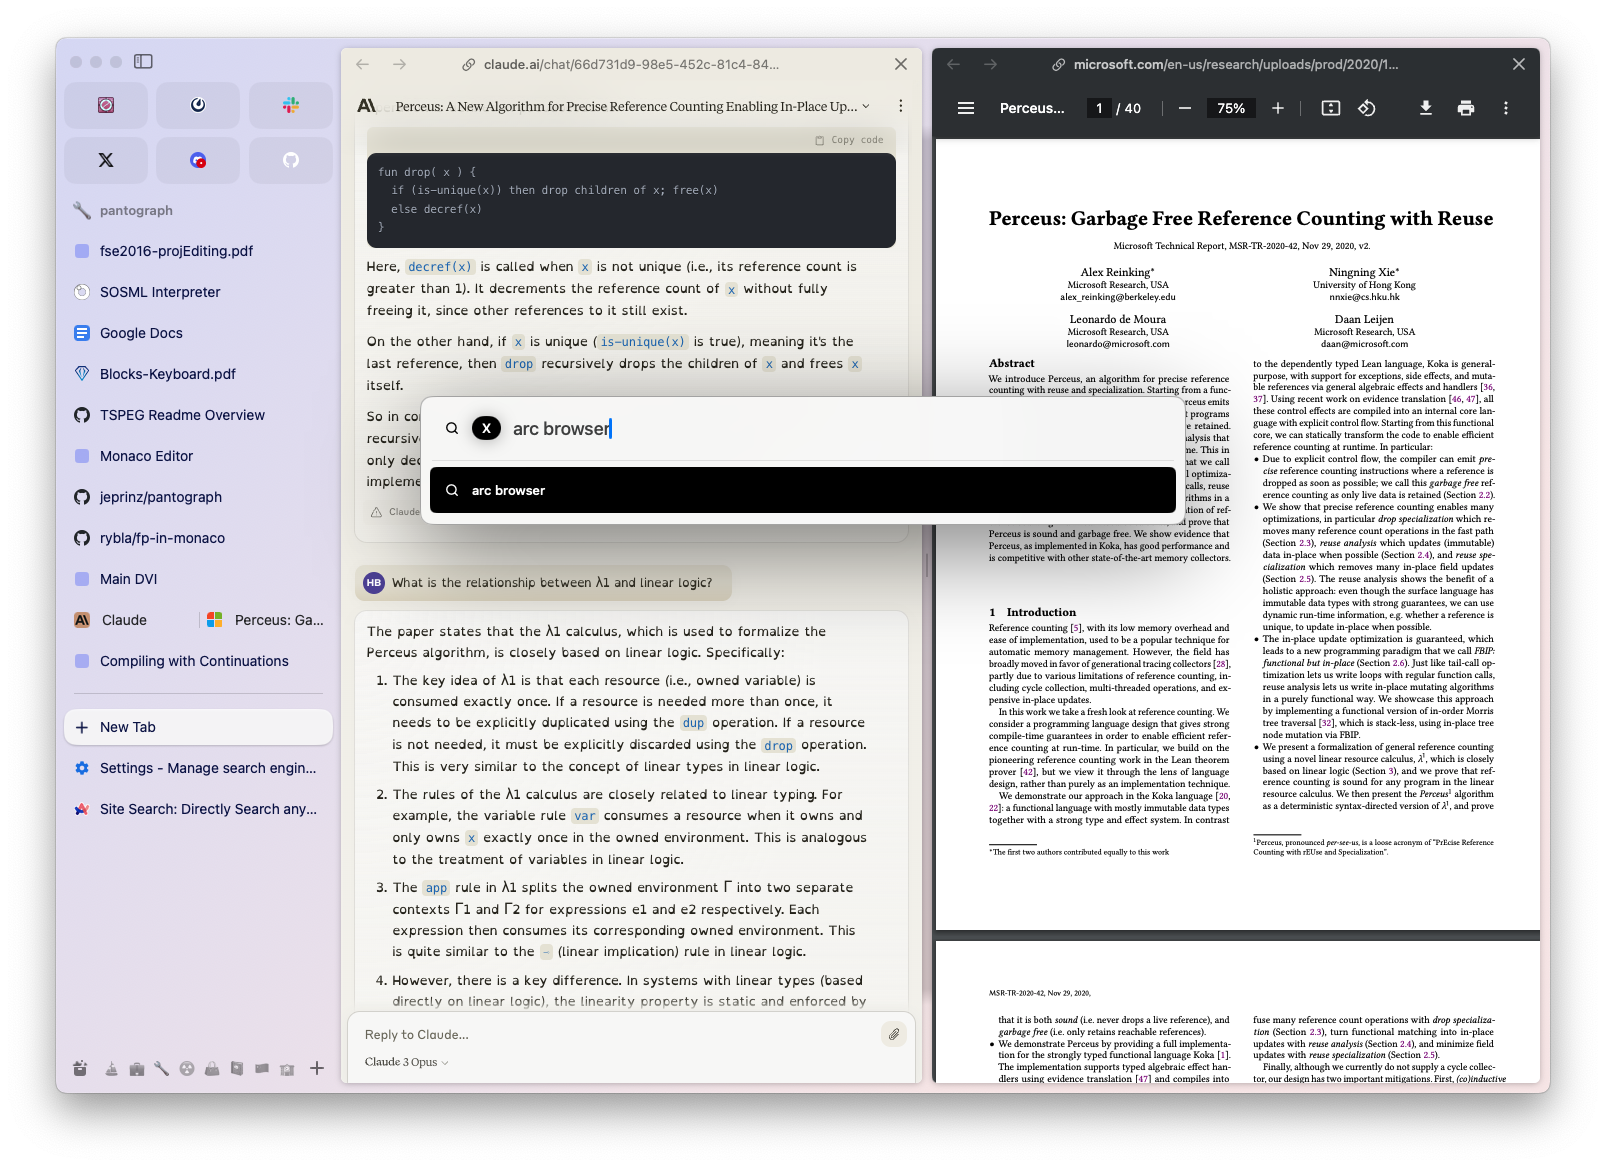Switch to the flag space icon
The height and width of the screenshot is (1167, 1606).
click(x=262, y=1068)
